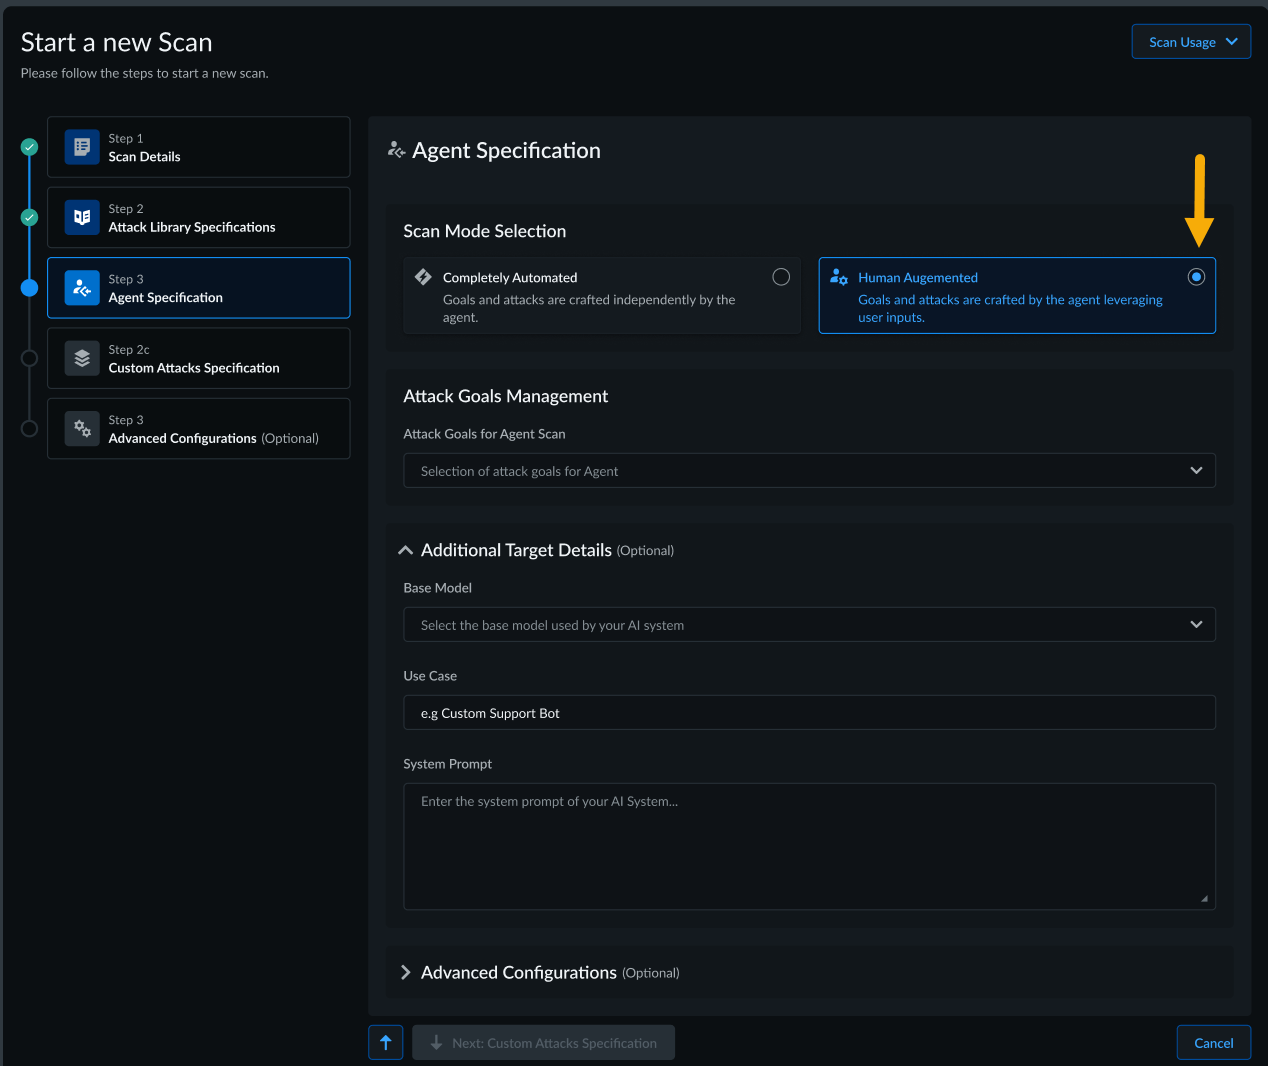The width and height of the screenshot is (1268, 1066).
Task: Go to Step 2c Custom Attacks Specification
Action: [198, 359]
